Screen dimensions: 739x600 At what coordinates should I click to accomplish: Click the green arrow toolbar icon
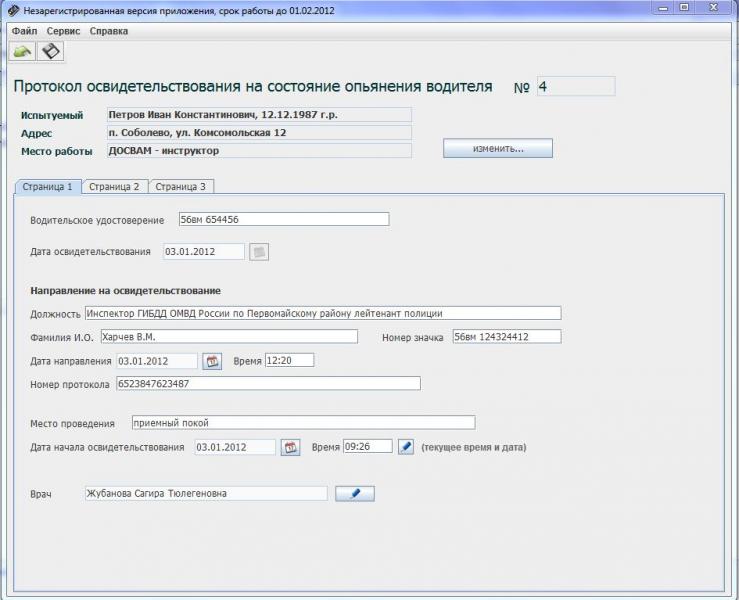coord(22,51)
